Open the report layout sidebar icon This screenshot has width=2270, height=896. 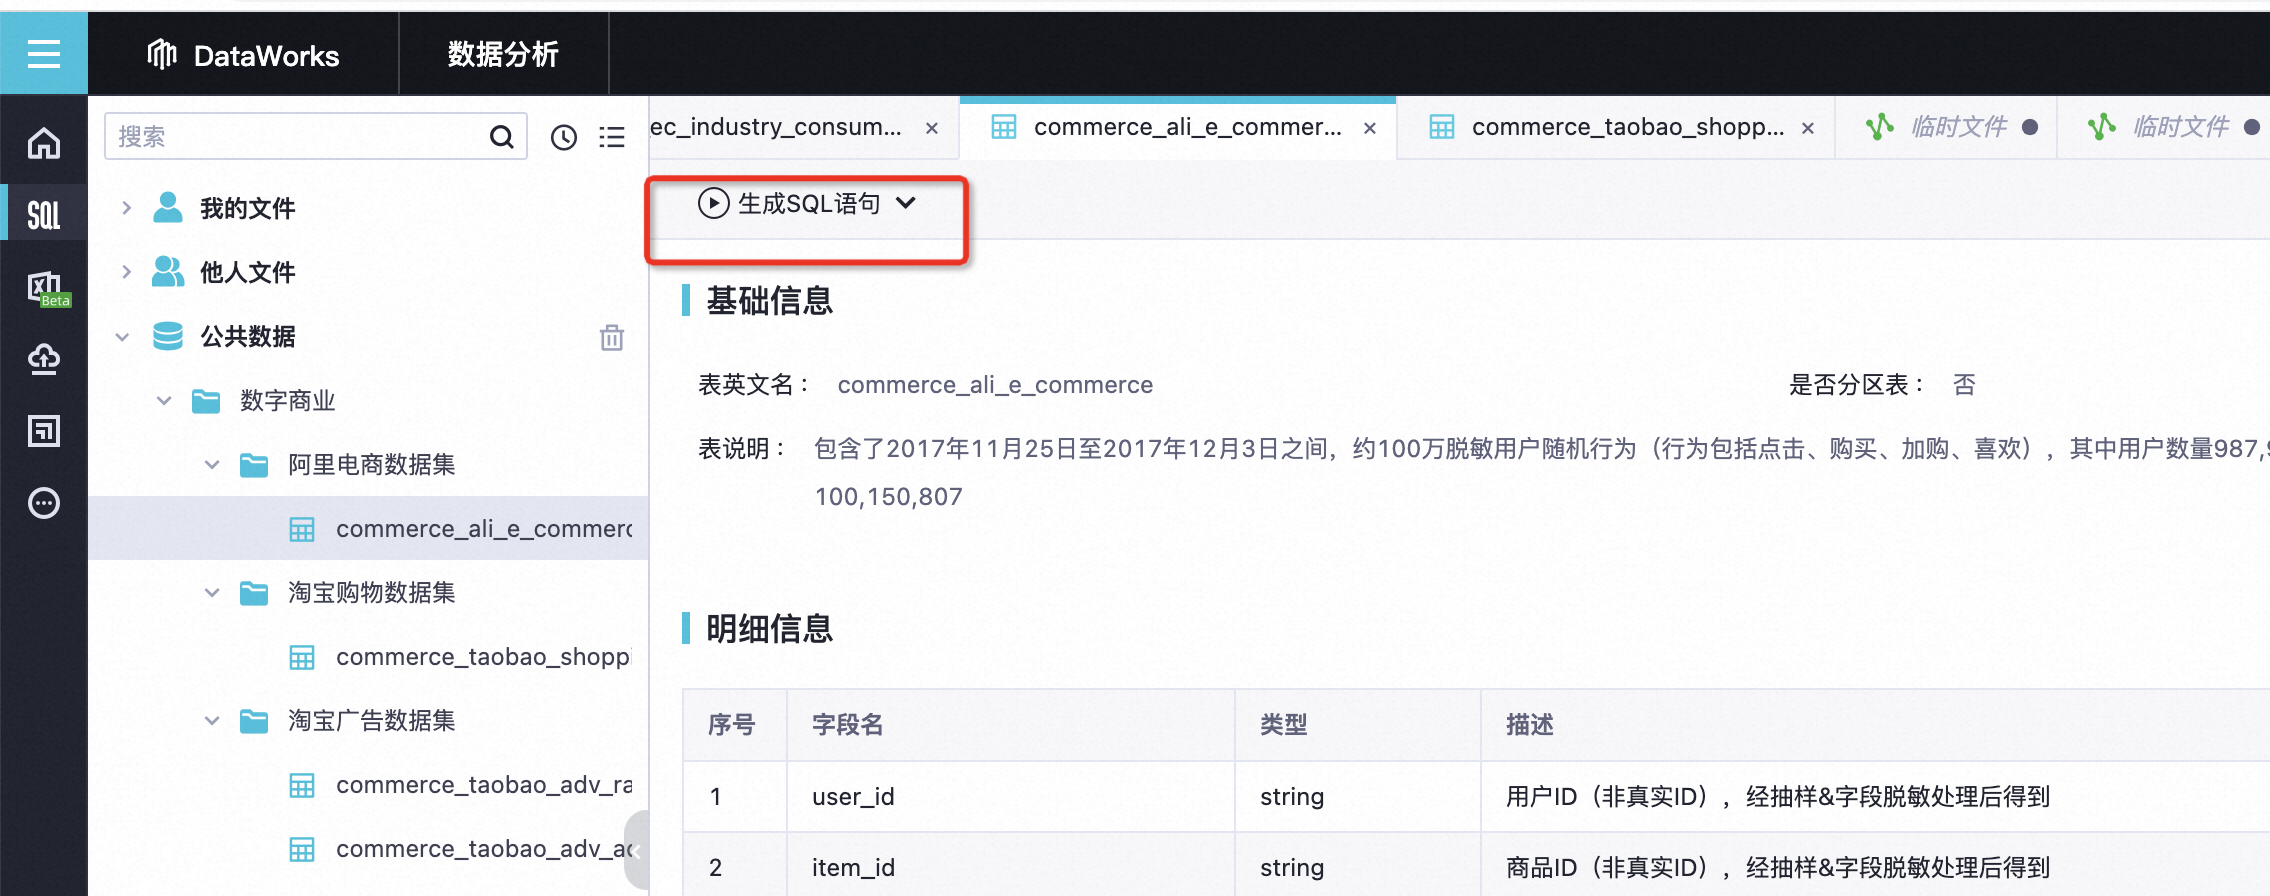pyautogui.click(x=44, y=431)
